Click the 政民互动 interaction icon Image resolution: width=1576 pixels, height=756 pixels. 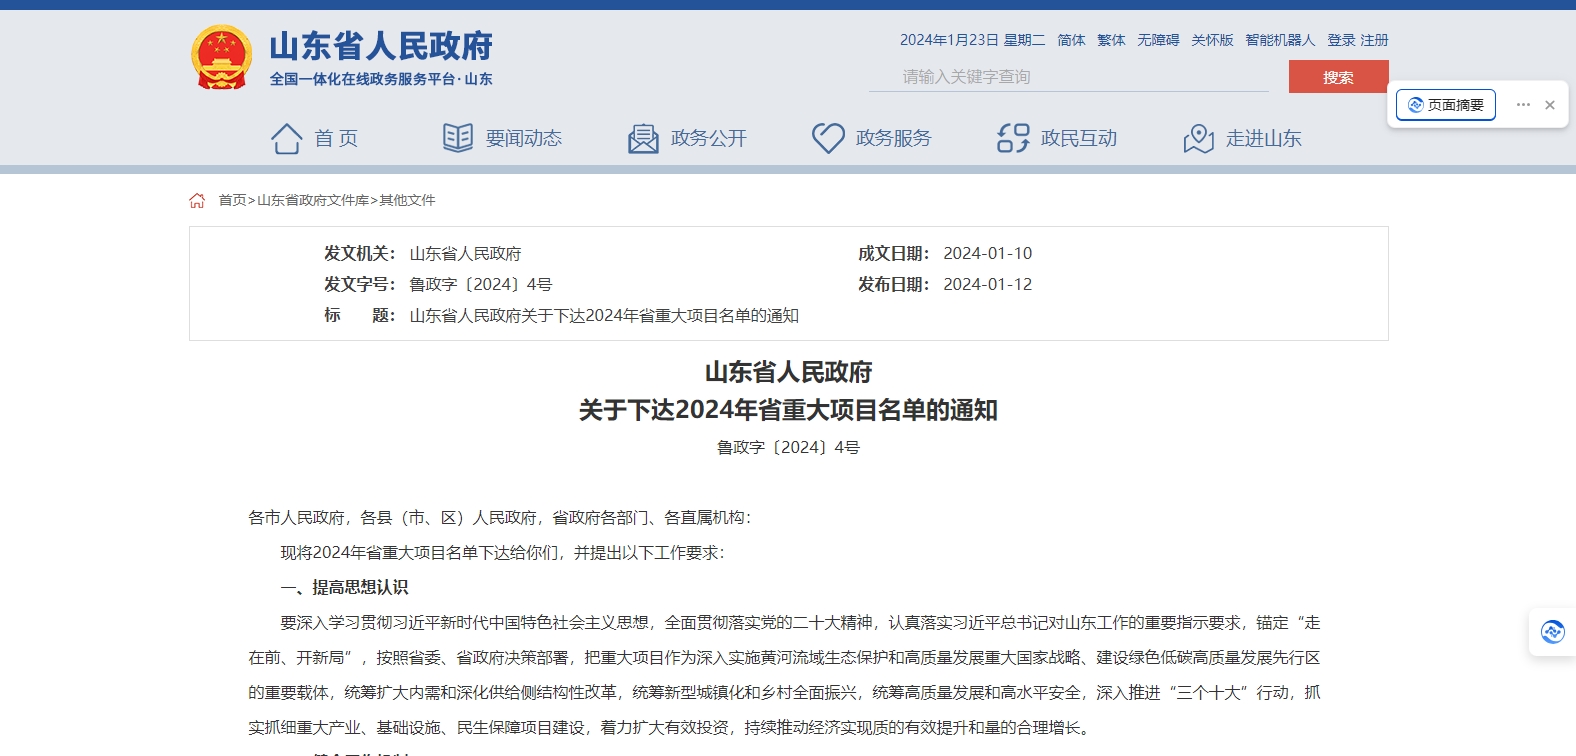click(x=1013, y=138)
